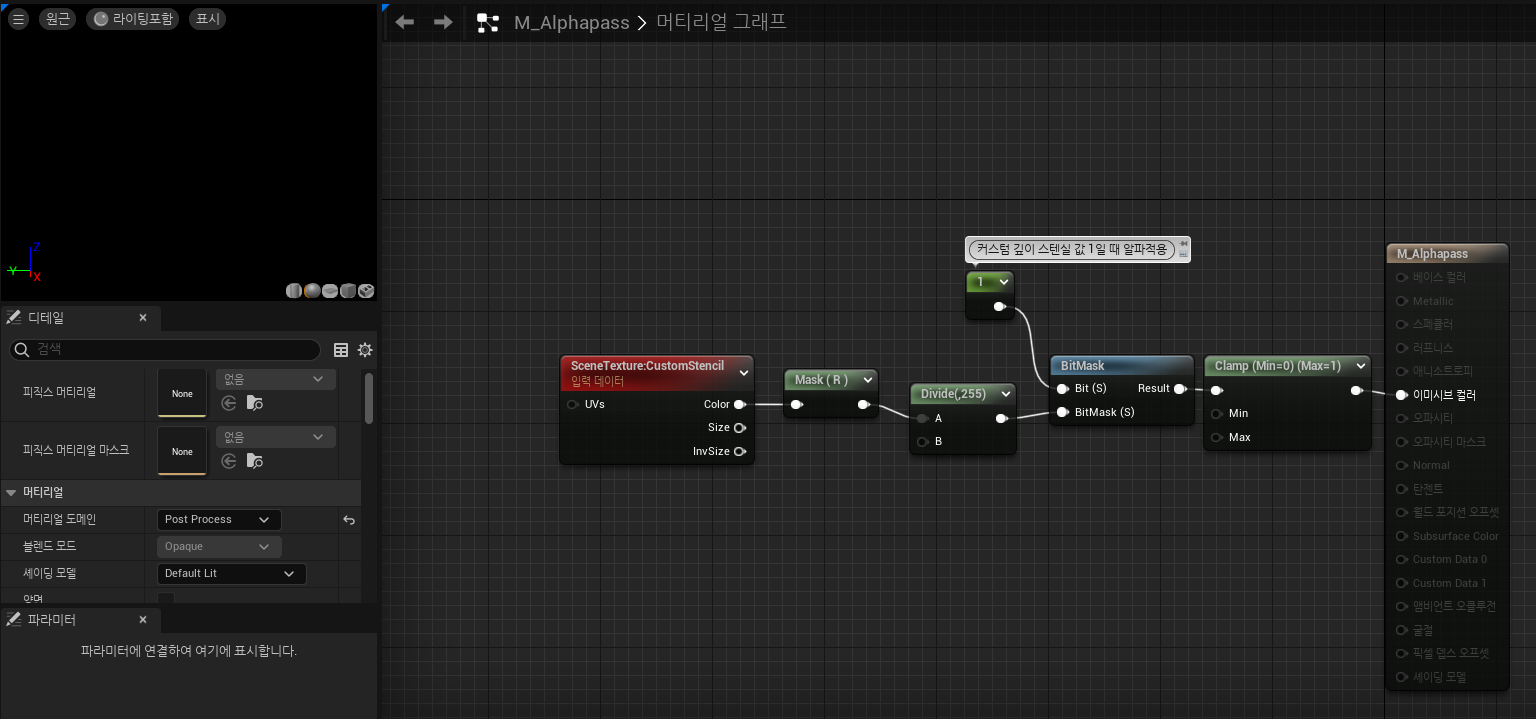Click the 라이팅포함 view mode button
Viewport: 1536px width, 719px height.
pos(133,19)
